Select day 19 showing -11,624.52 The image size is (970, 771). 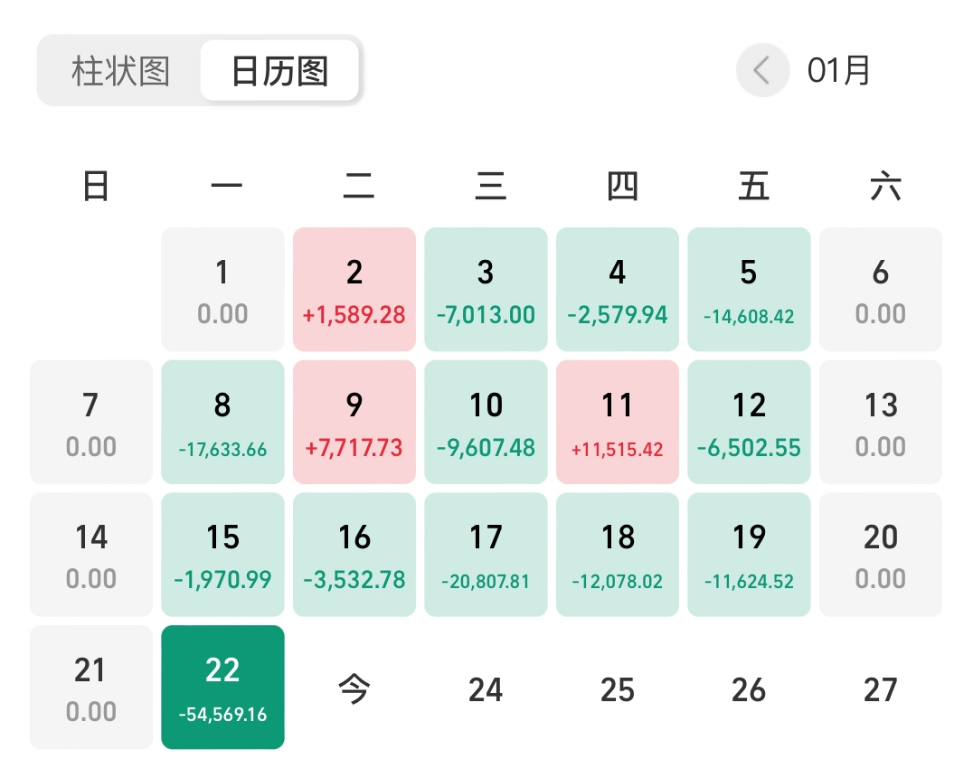click(x=749, y=554)
